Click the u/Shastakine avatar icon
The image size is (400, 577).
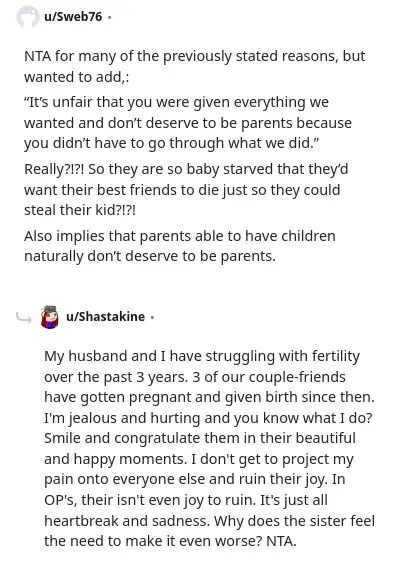(49, 317)
